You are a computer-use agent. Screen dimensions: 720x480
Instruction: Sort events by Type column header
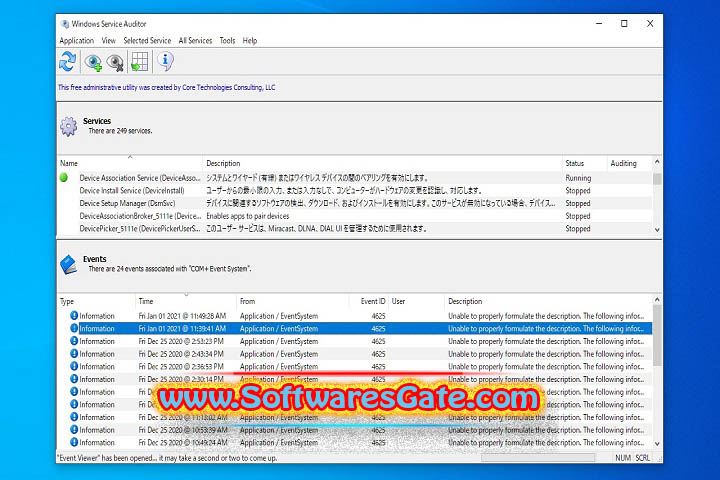pyautogui.click(x=96, y=302)
